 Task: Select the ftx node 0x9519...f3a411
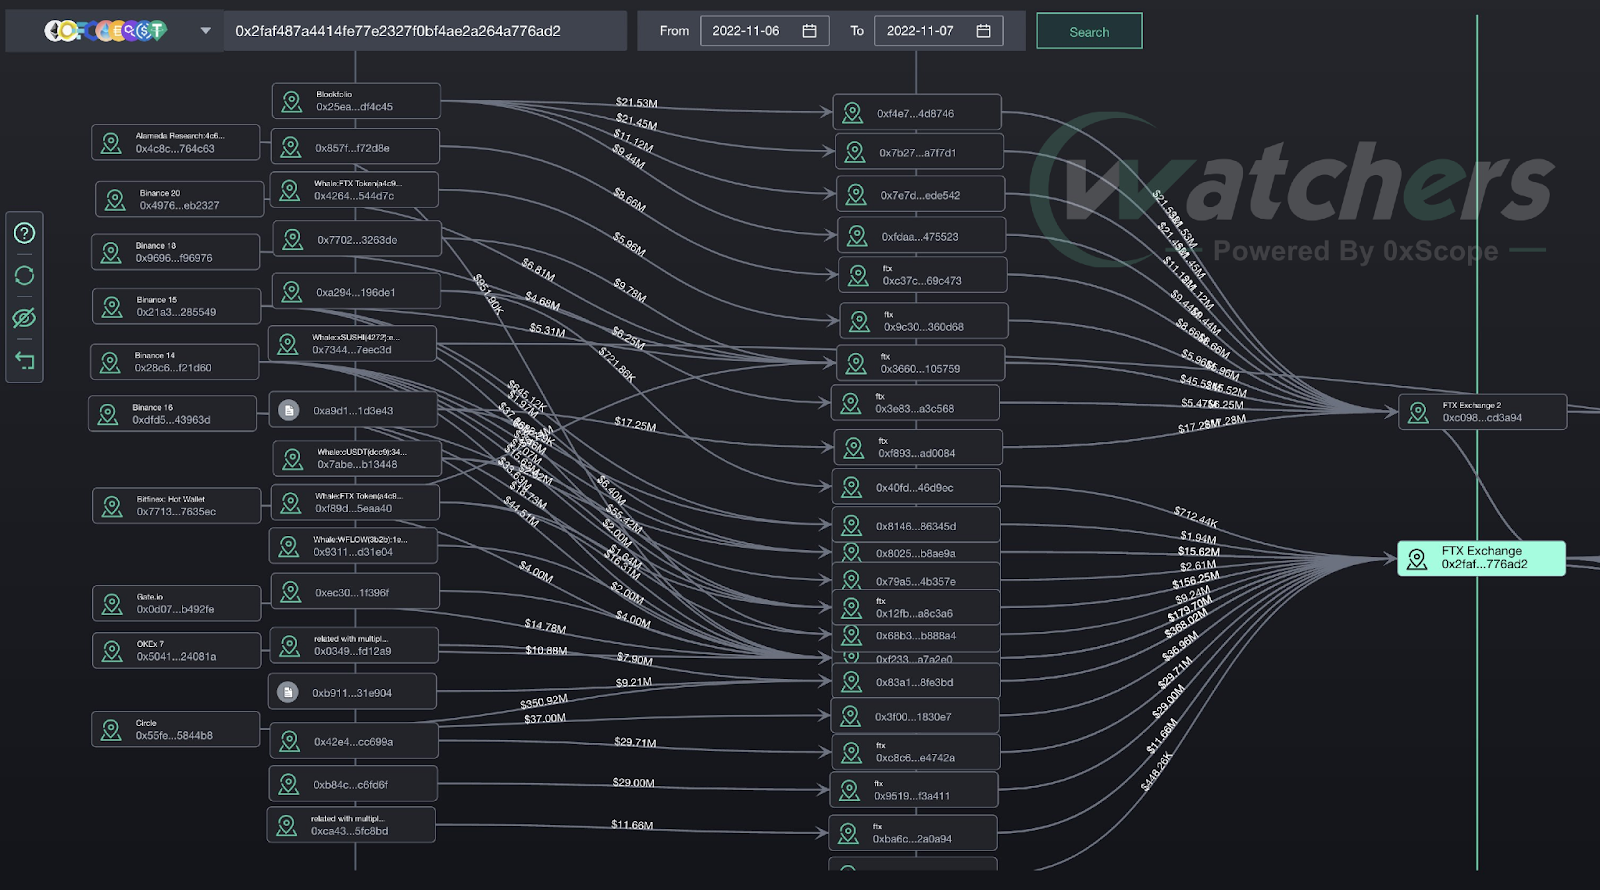[914, 790]
